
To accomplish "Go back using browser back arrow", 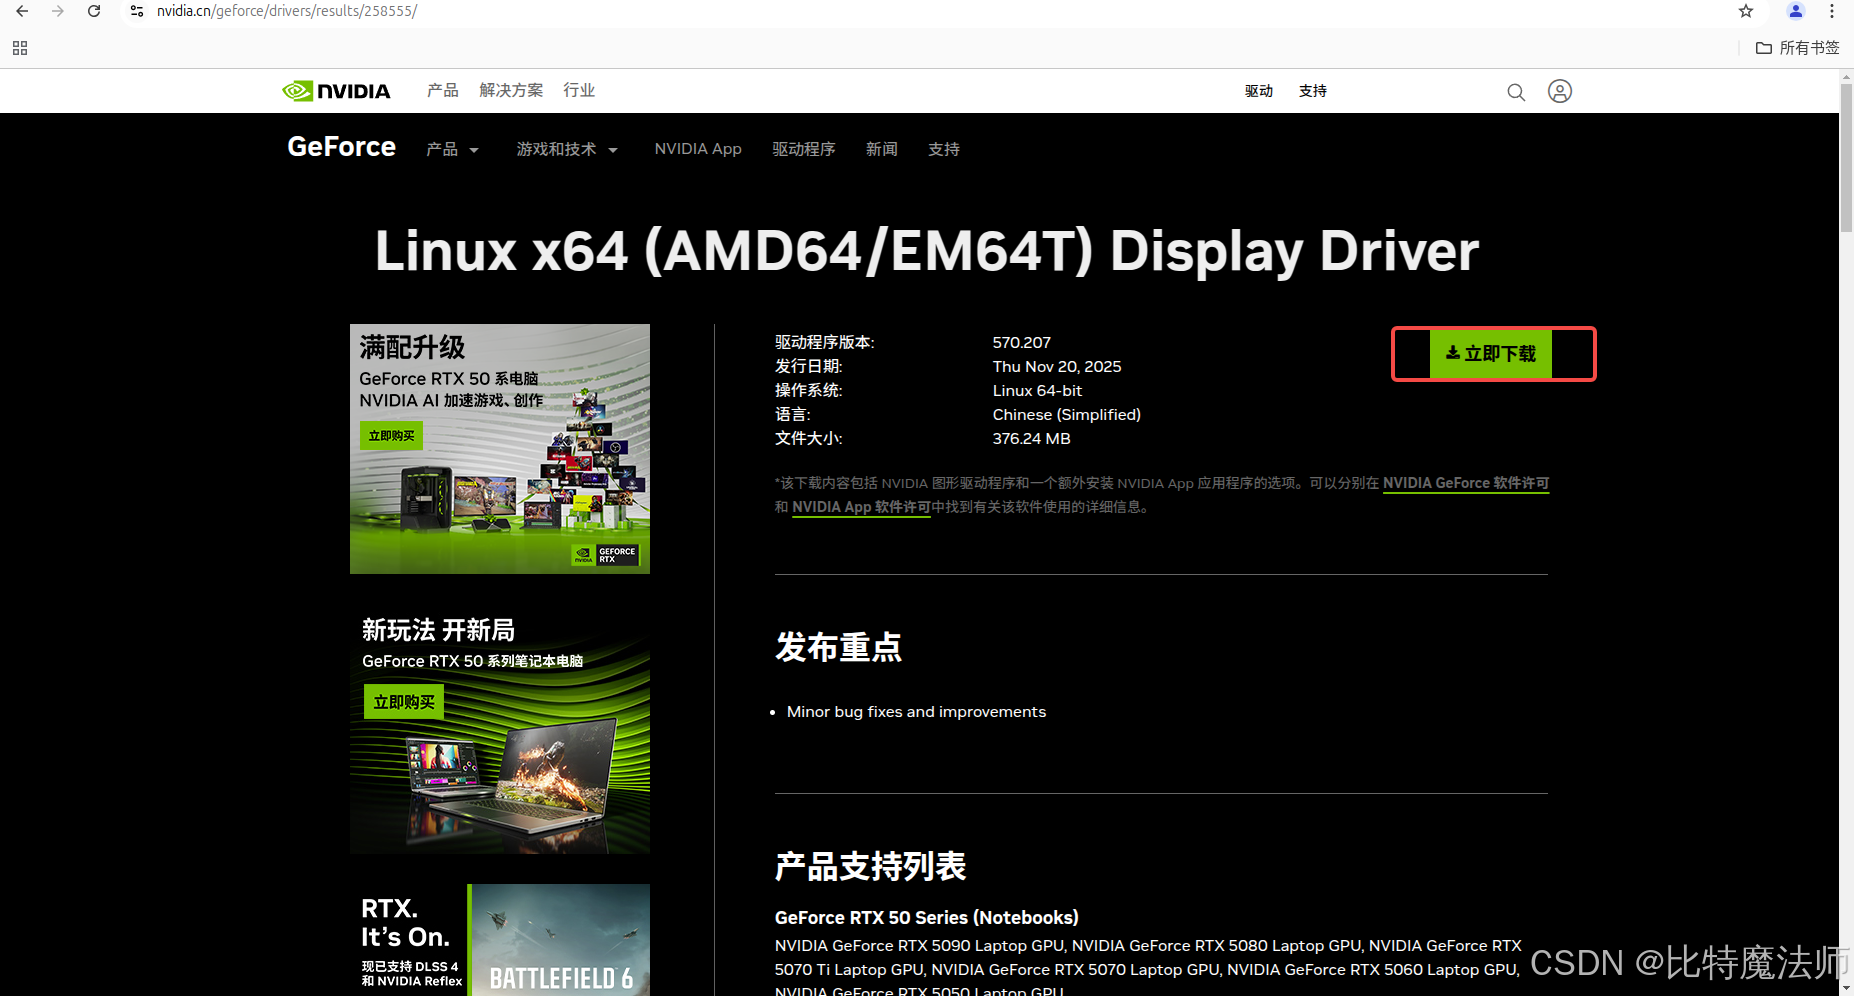I will click(x=22, y=11).
